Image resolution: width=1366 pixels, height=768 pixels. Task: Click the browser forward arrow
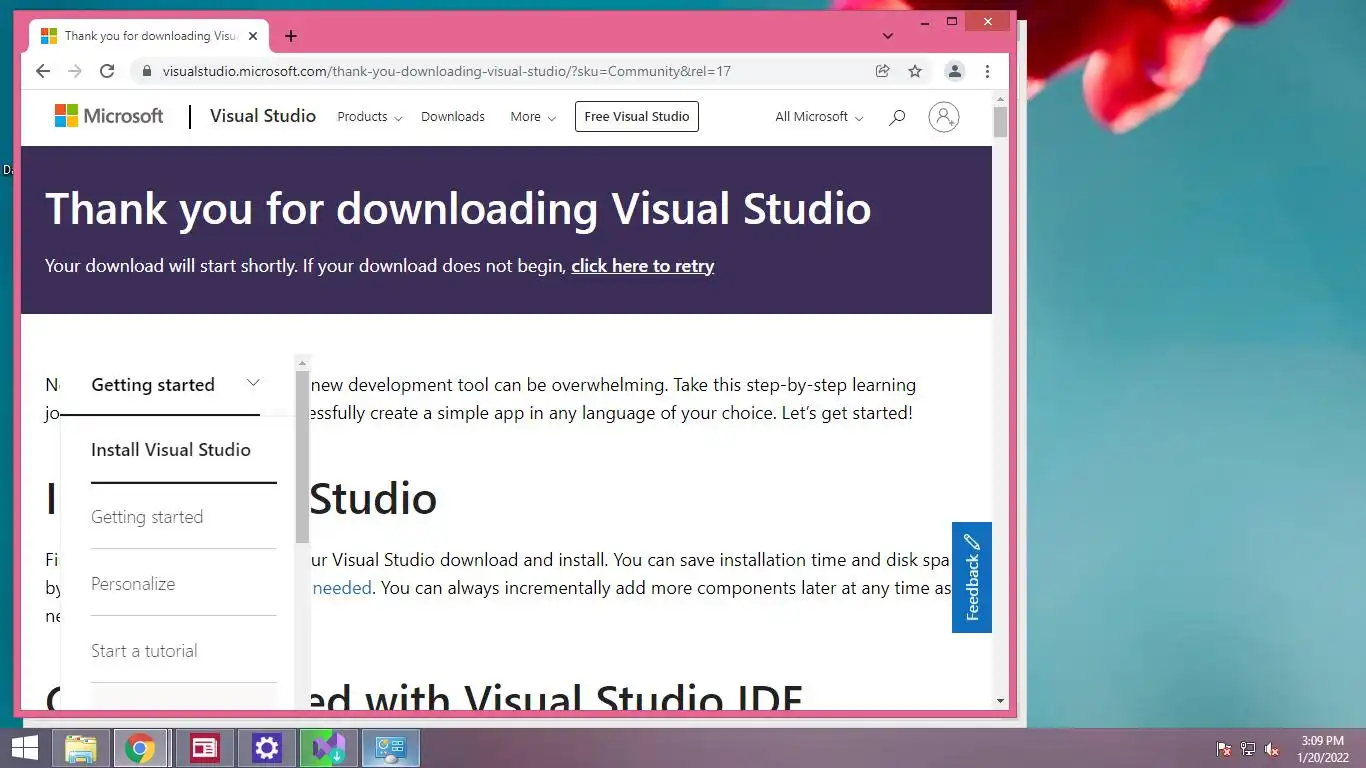point(74,71)
